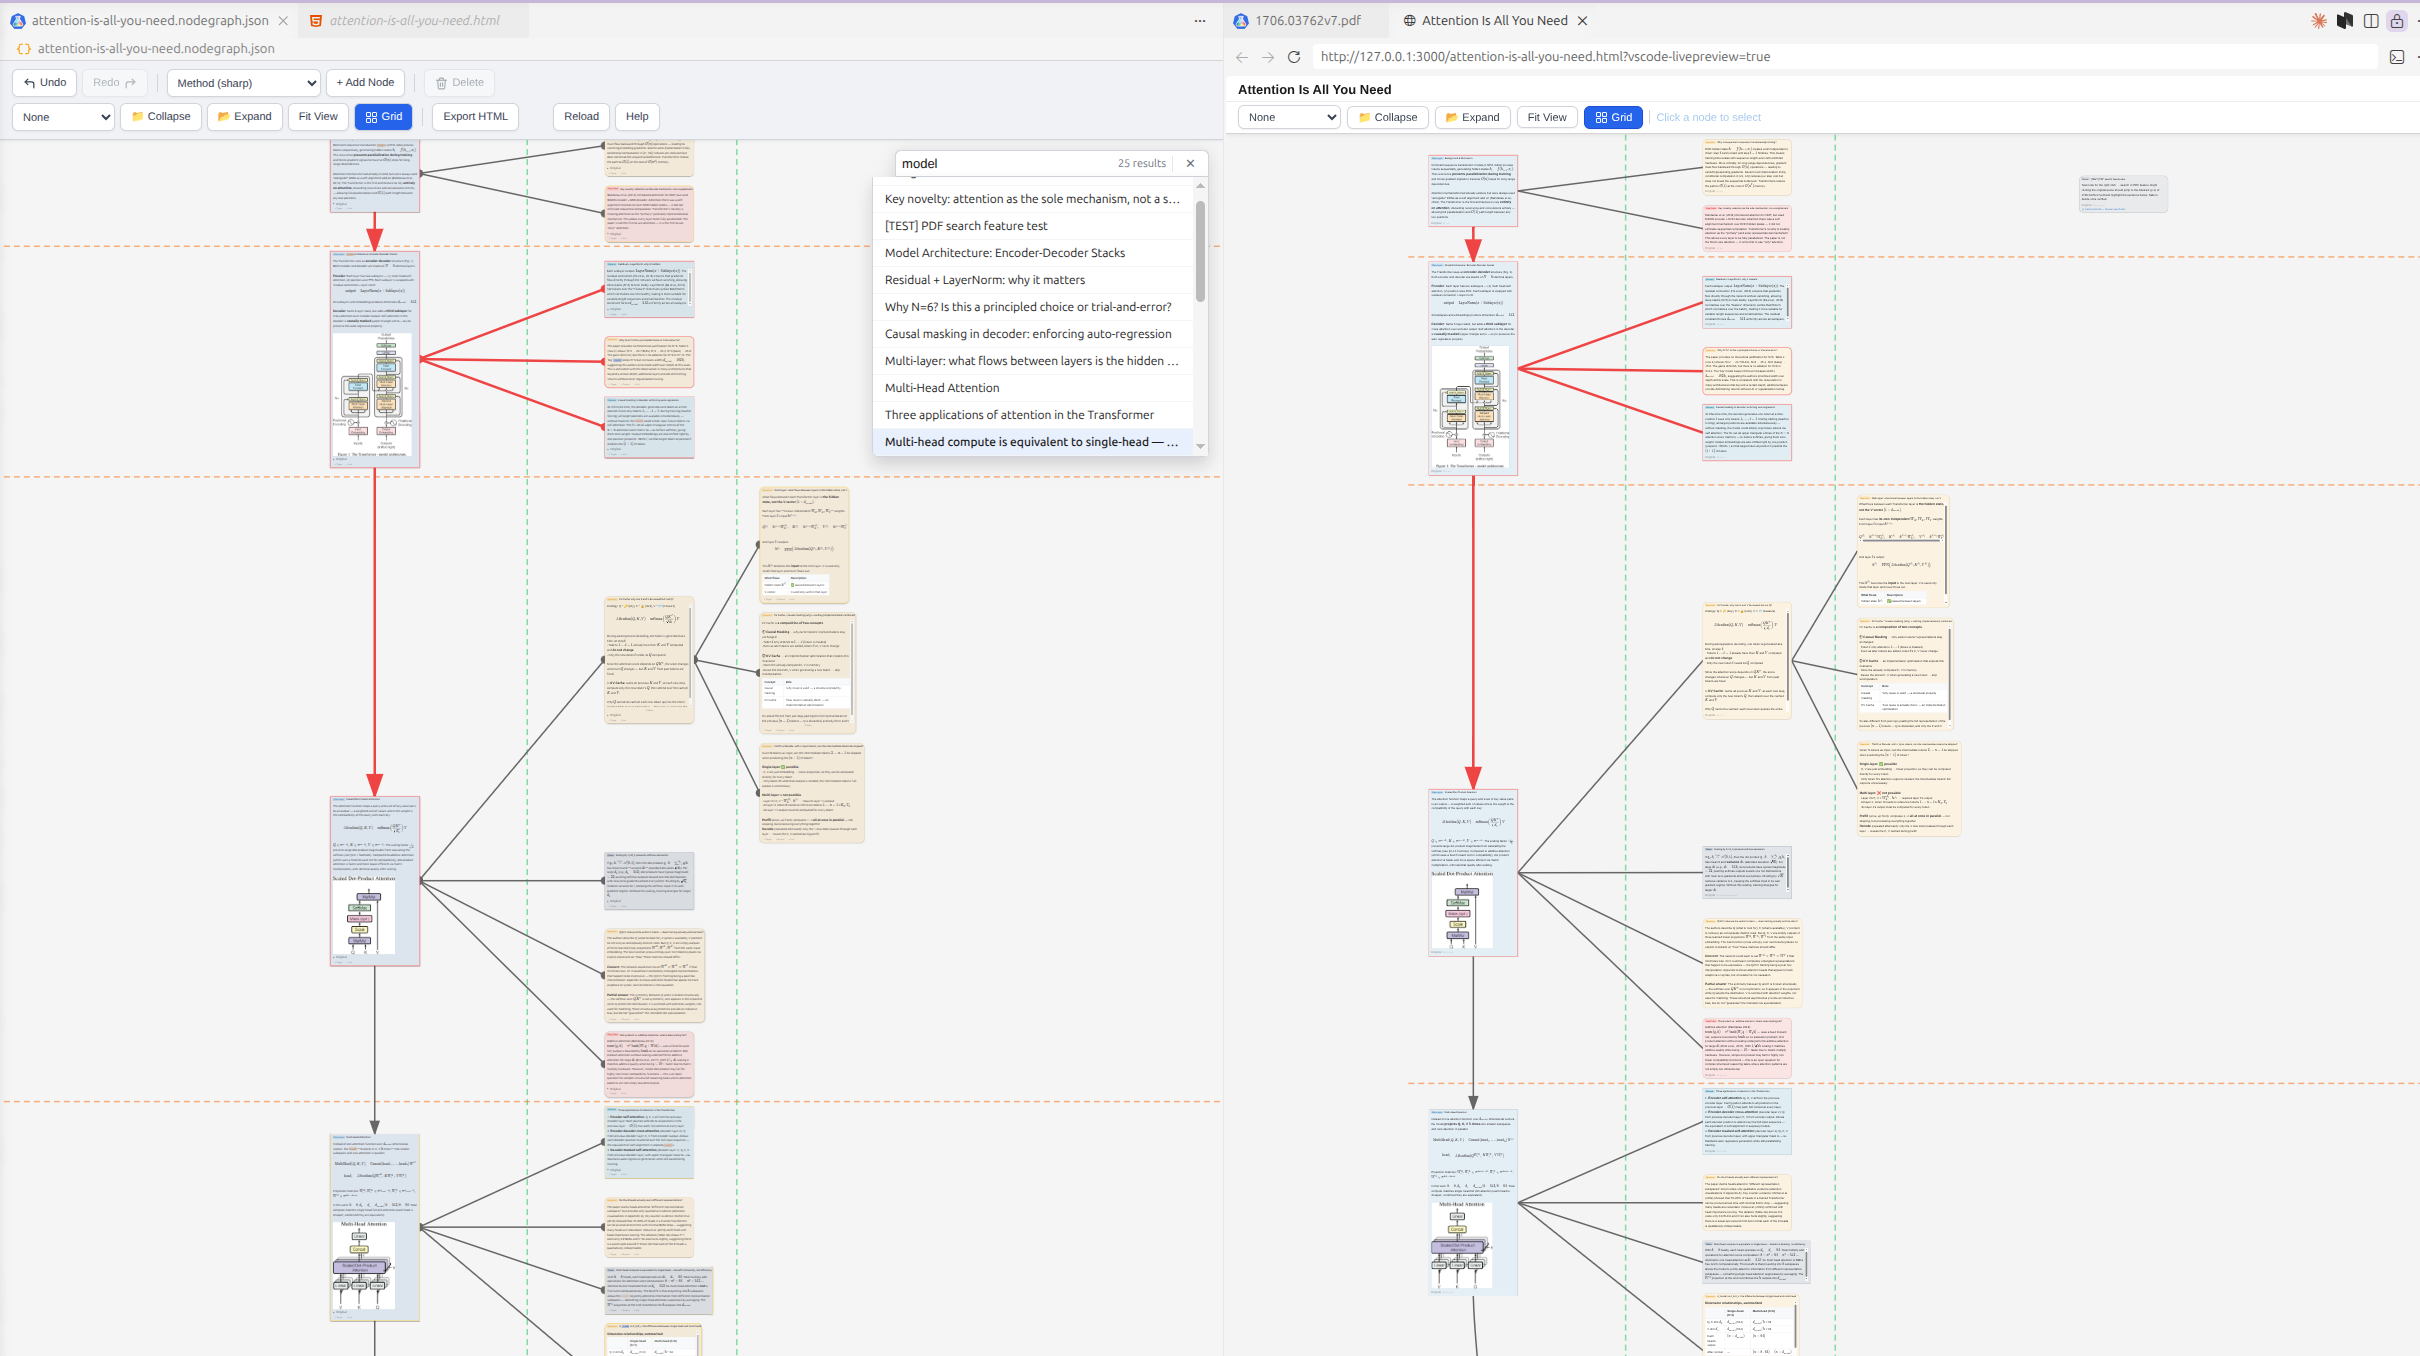Click Expand button in preview pane
This screenshot has height=1356, width=2420.
1472,118
